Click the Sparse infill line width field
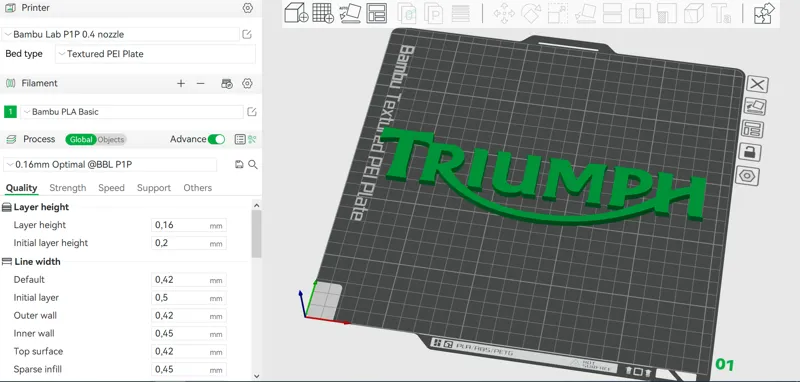 [189, 369]
